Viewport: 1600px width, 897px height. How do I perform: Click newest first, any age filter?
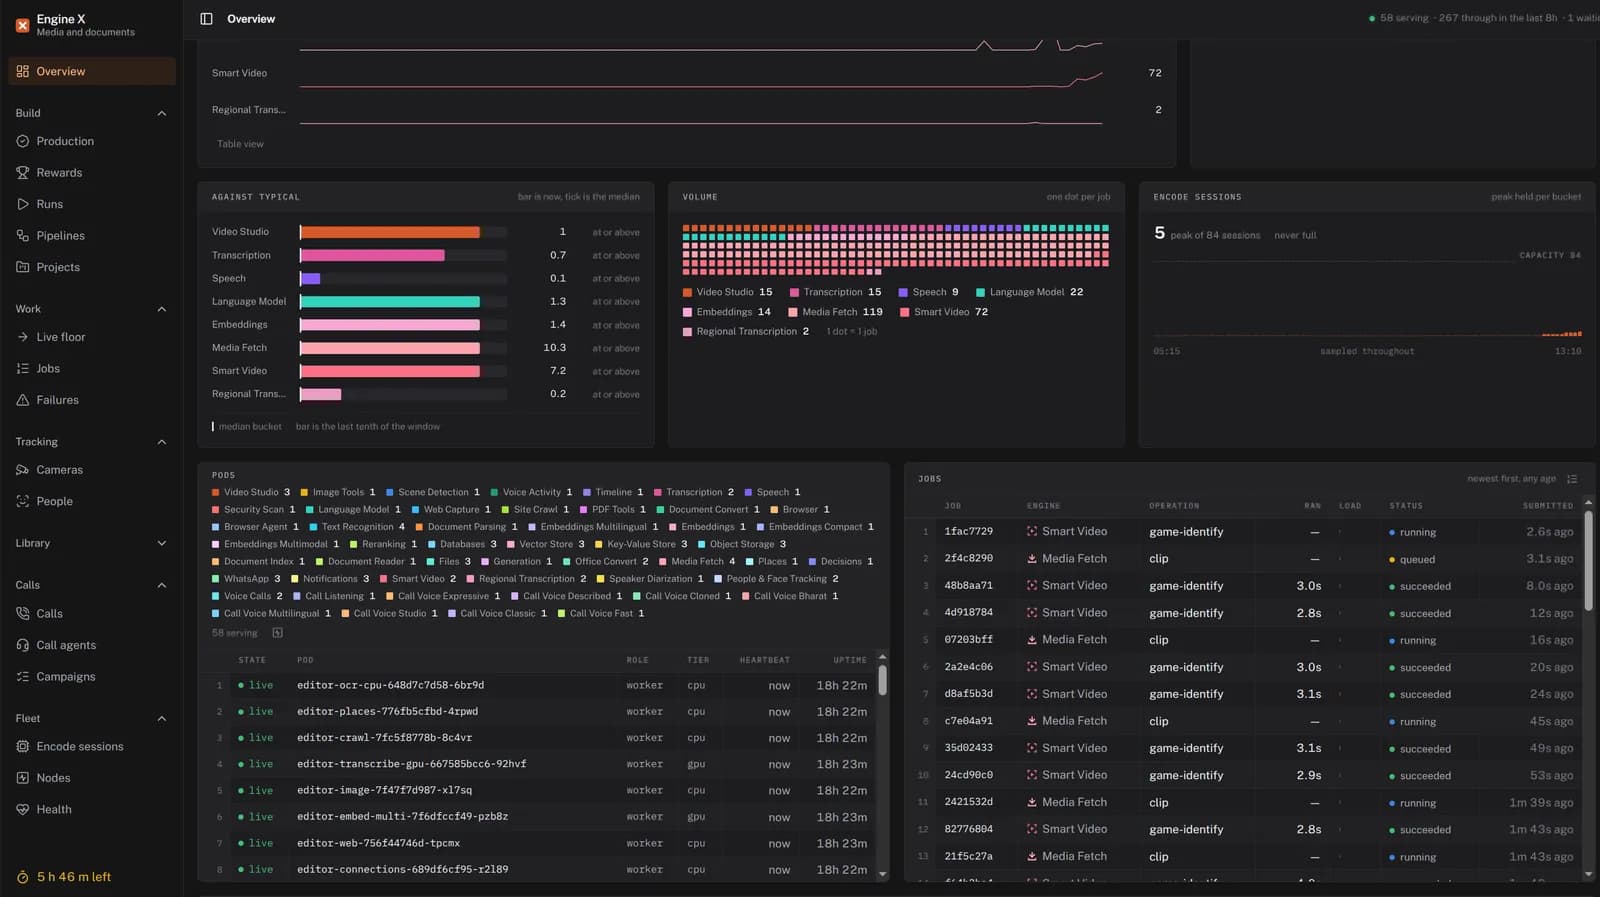pyautogui.click(x=1511, y=479)
